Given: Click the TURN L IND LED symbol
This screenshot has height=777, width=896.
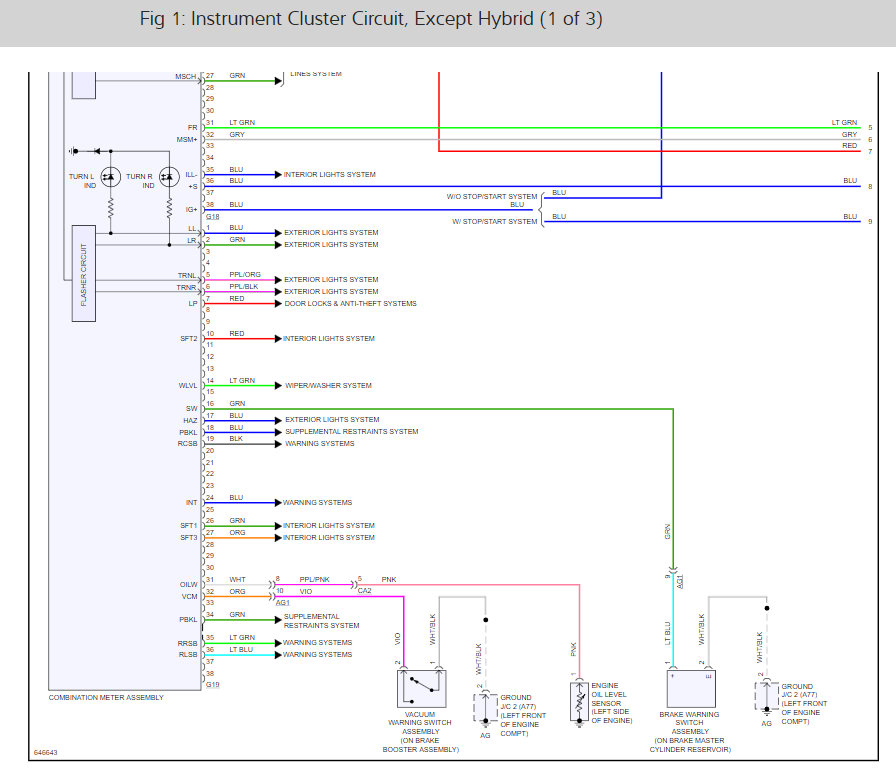Looking at the screenshot, I should (x=110, y=177).
